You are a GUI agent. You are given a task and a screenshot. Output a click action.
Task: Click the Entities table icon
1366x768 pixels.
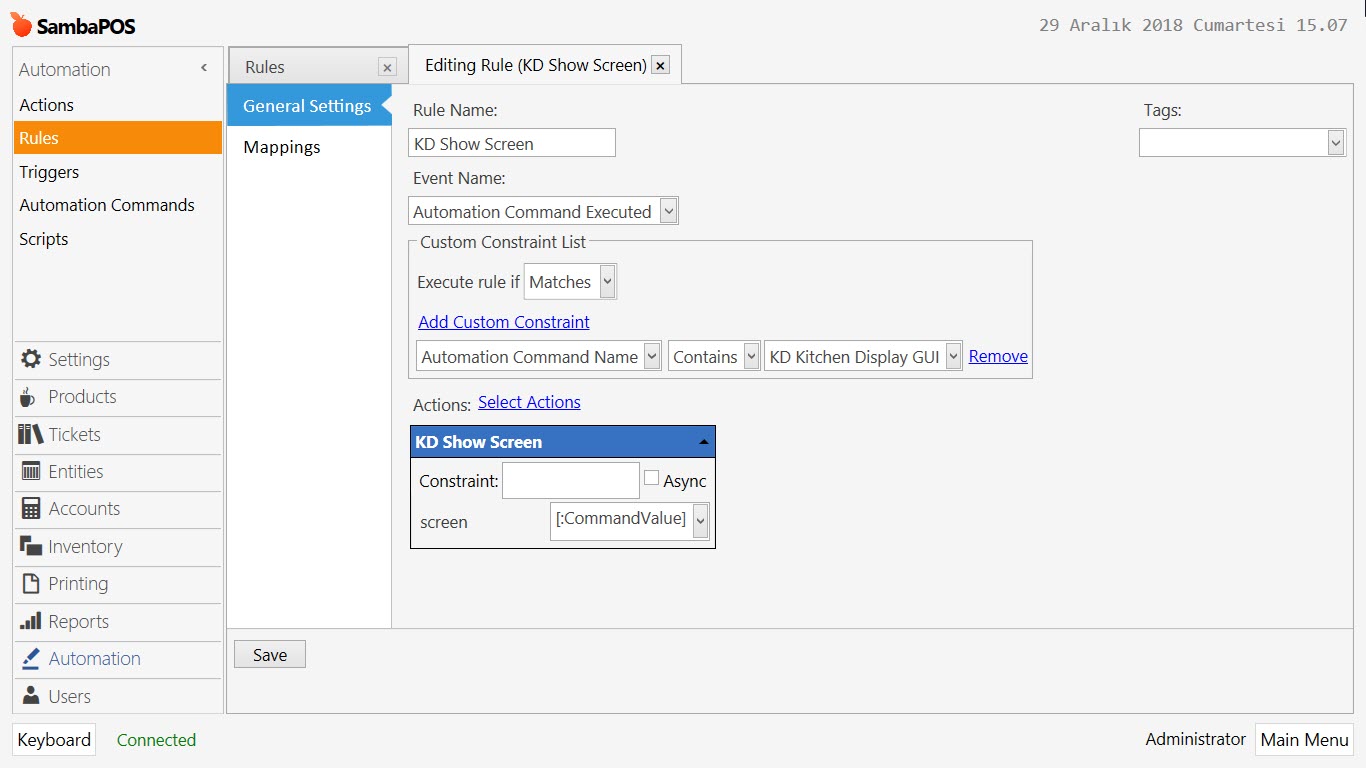tap(31, 471)
